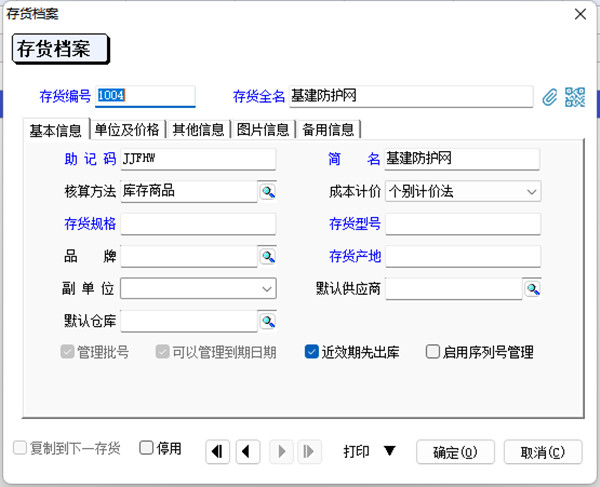Click the 存货型号 input field
600x487 pixels.
tap(463, 224)
